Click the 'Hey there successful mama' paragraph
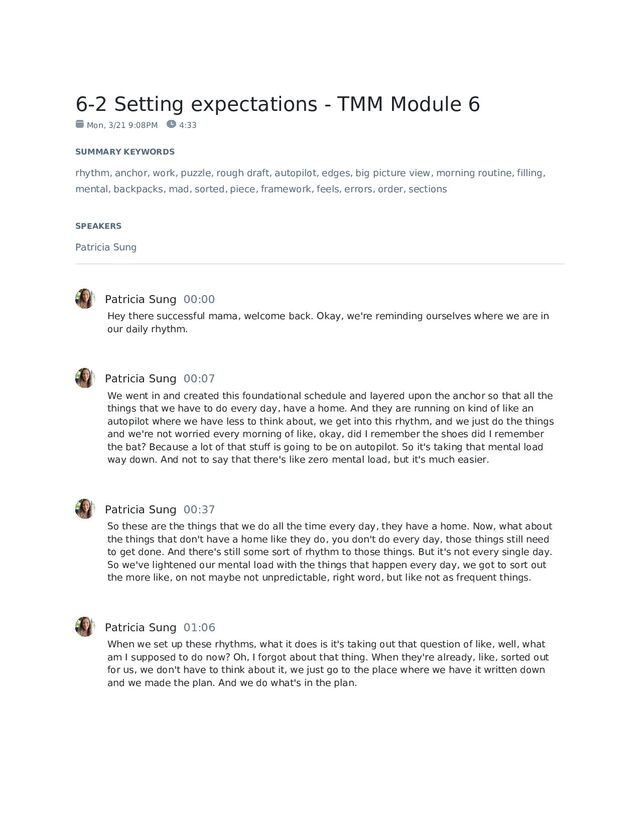 tap(327, 322)
